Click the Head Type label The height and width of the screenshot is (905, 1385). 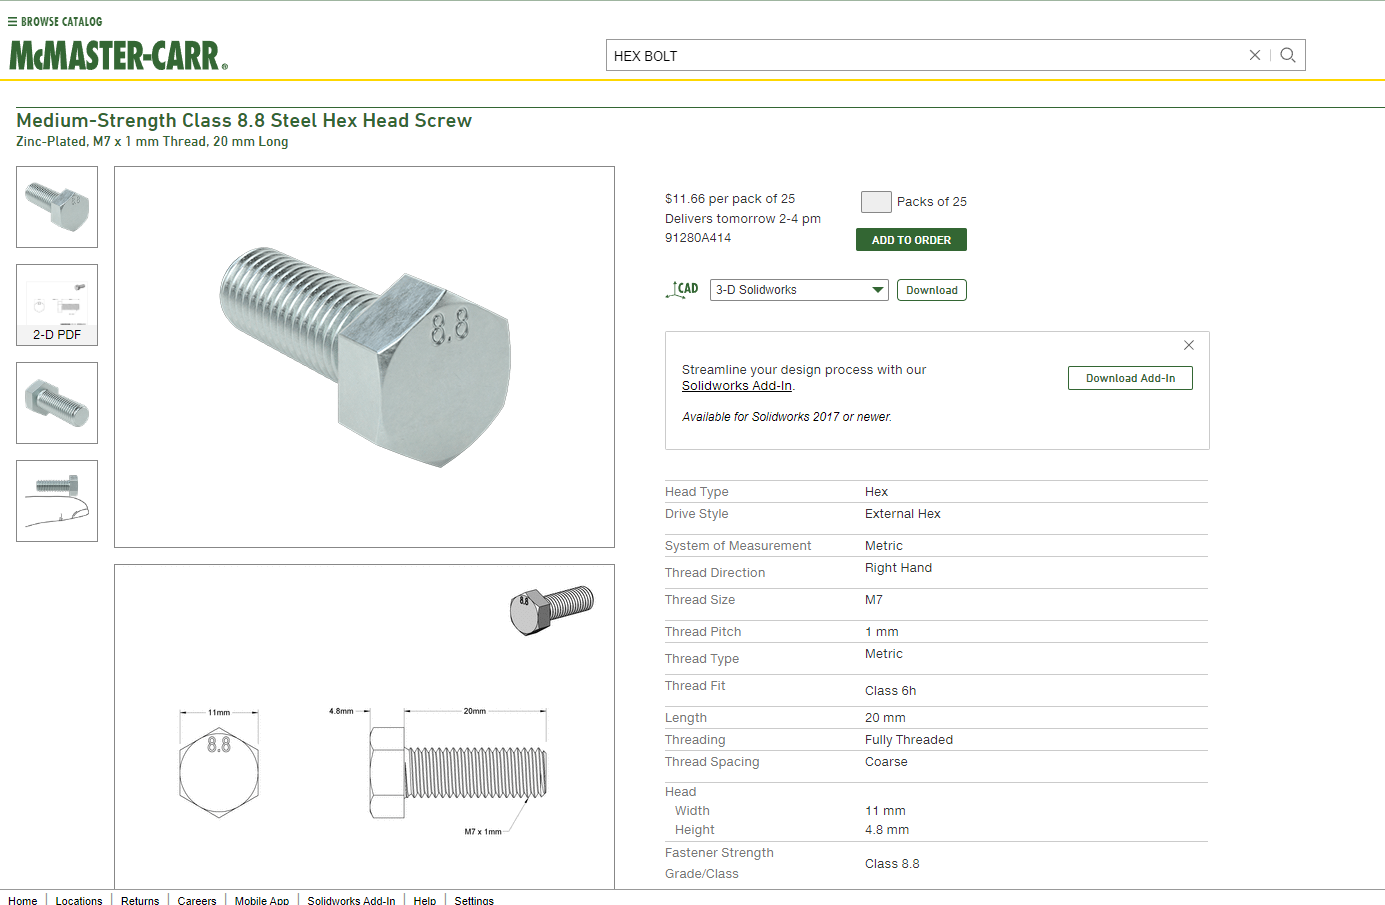click(697, 492)
